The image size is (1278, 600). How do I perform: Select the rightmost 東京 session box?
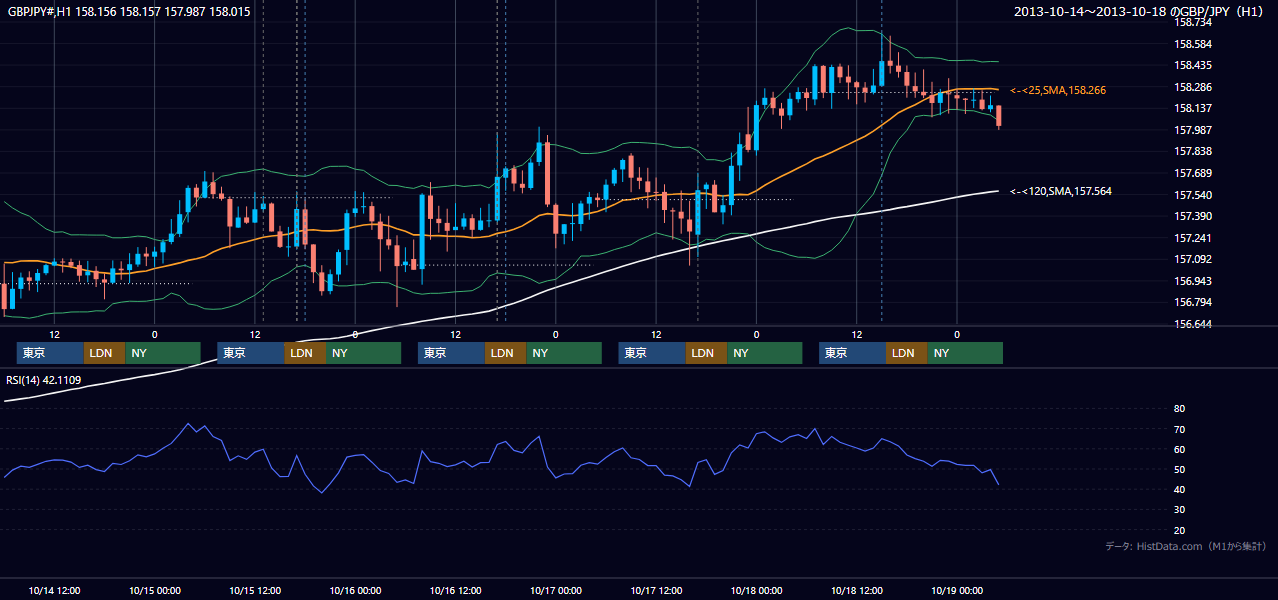(x=852, y=353)
